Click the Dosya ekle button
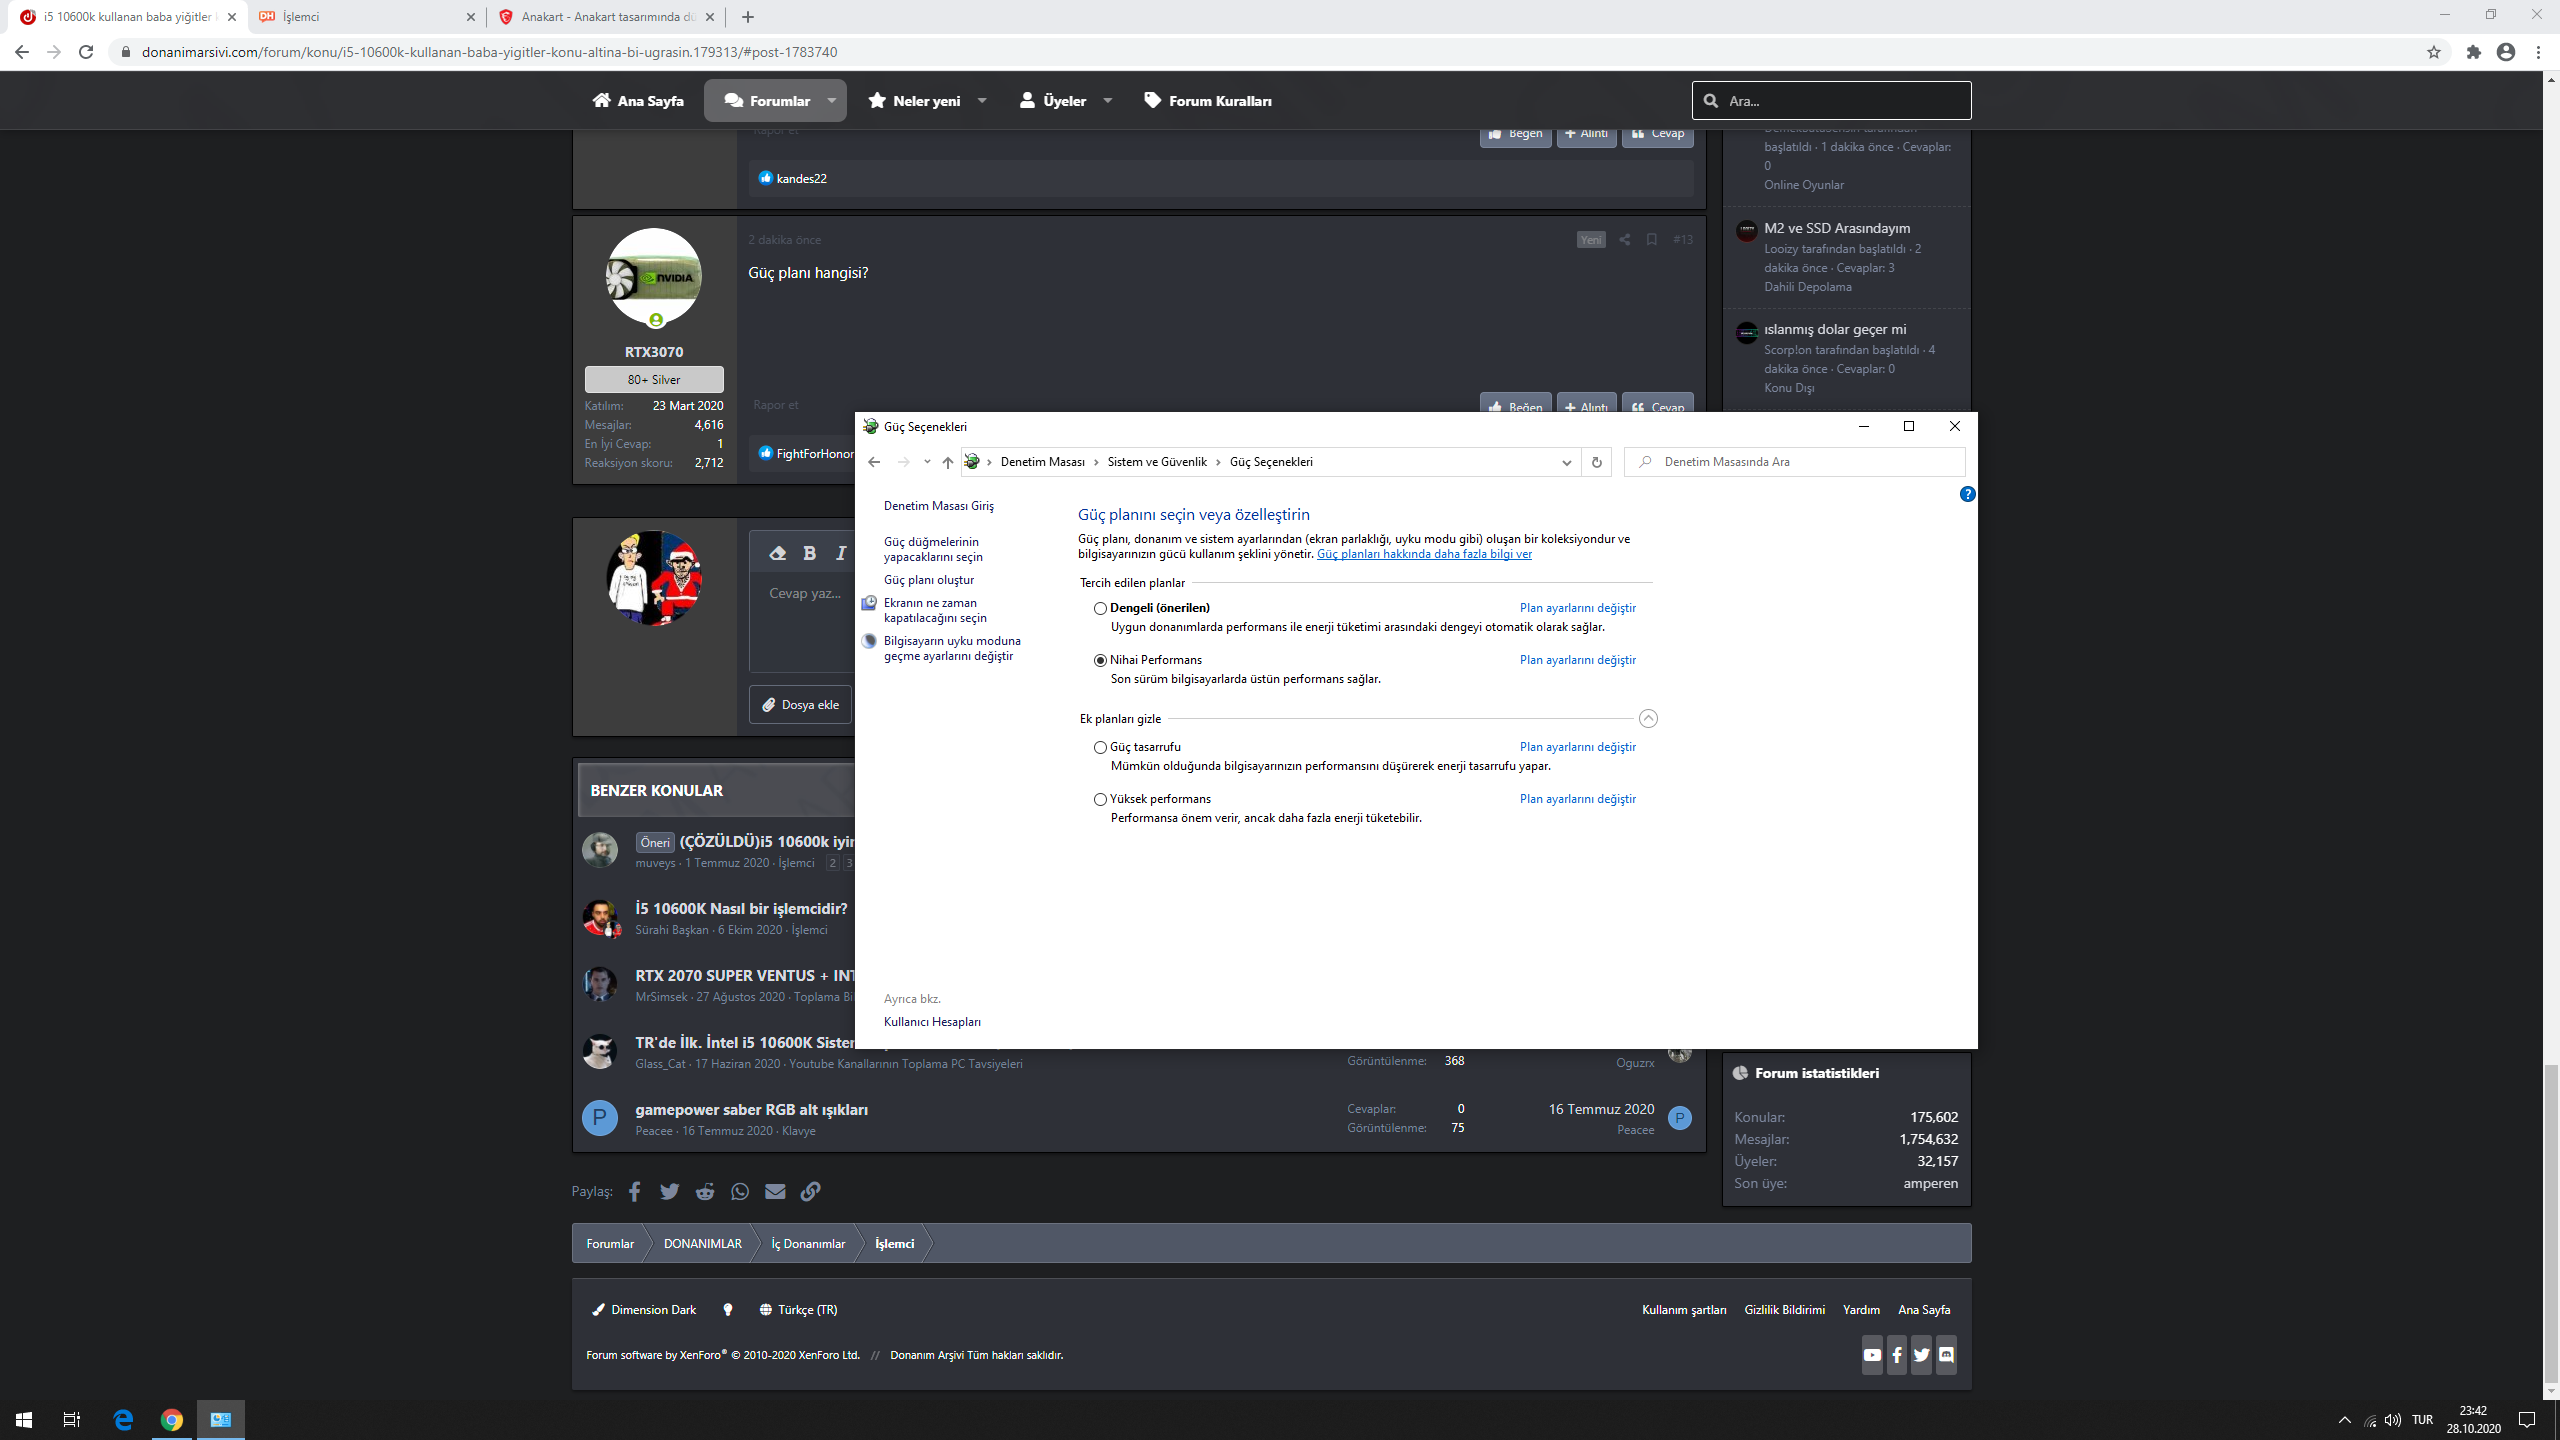Viewport: 2560px width, 1440px height. pos(800,705)
